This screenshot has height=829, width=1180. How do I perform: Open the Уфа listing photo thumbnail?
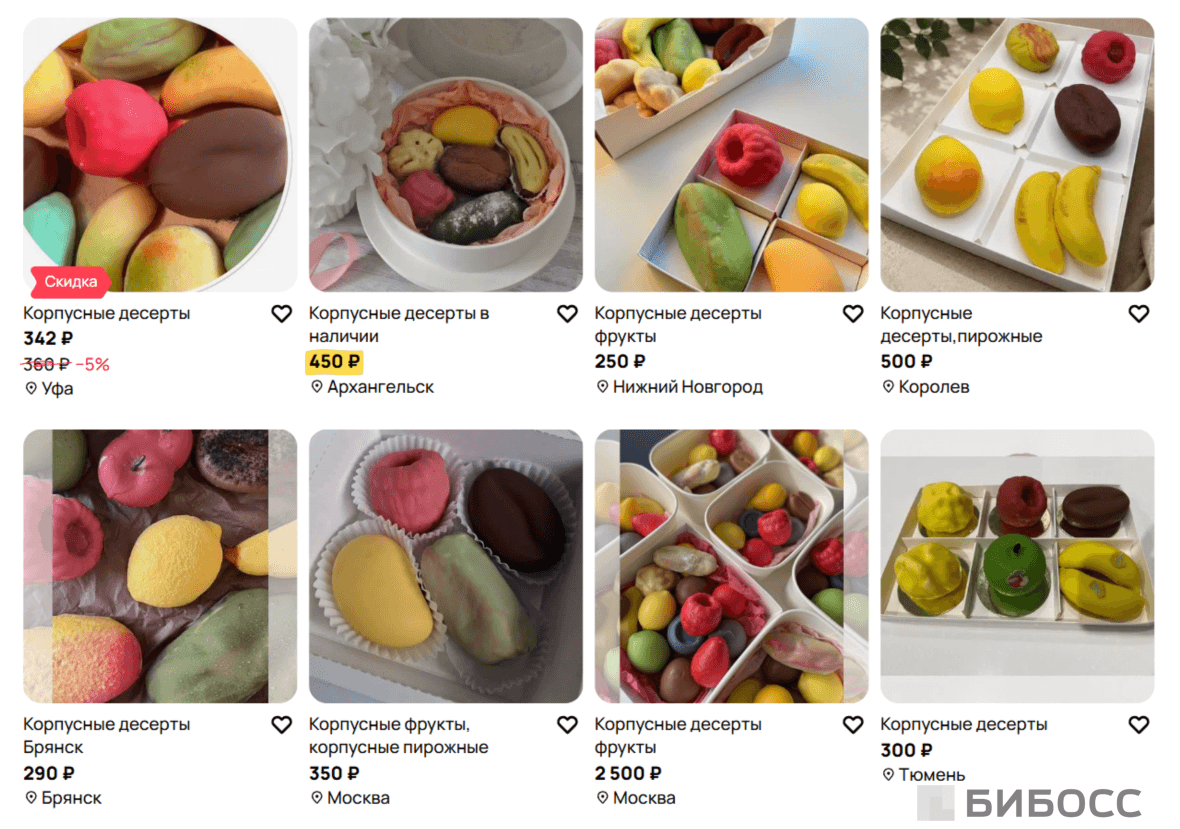click(x=160, y=155)
